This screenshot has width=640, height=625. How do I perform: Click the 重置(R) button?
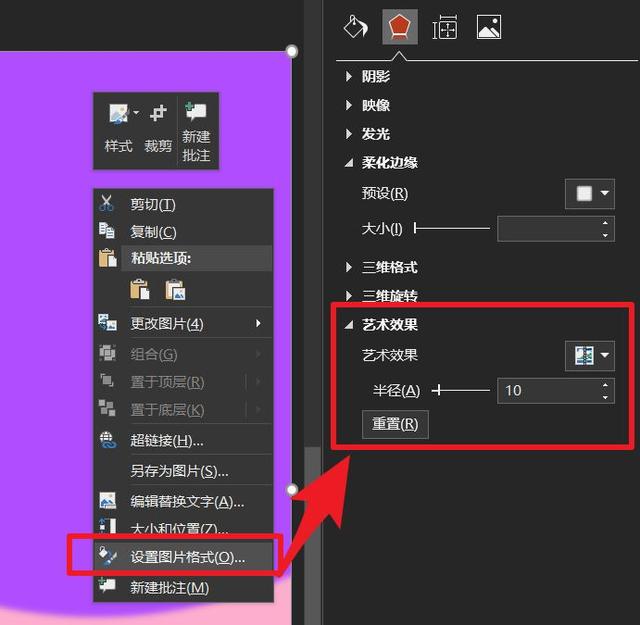tap(395, 425)
